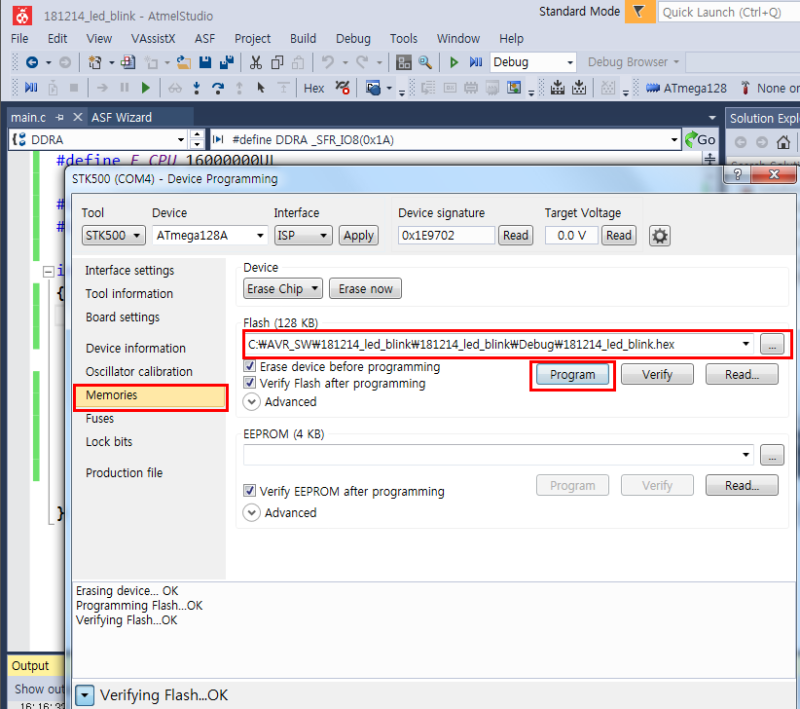
Task: Click the Save floppy disk icon
Action: coord(205,62)
